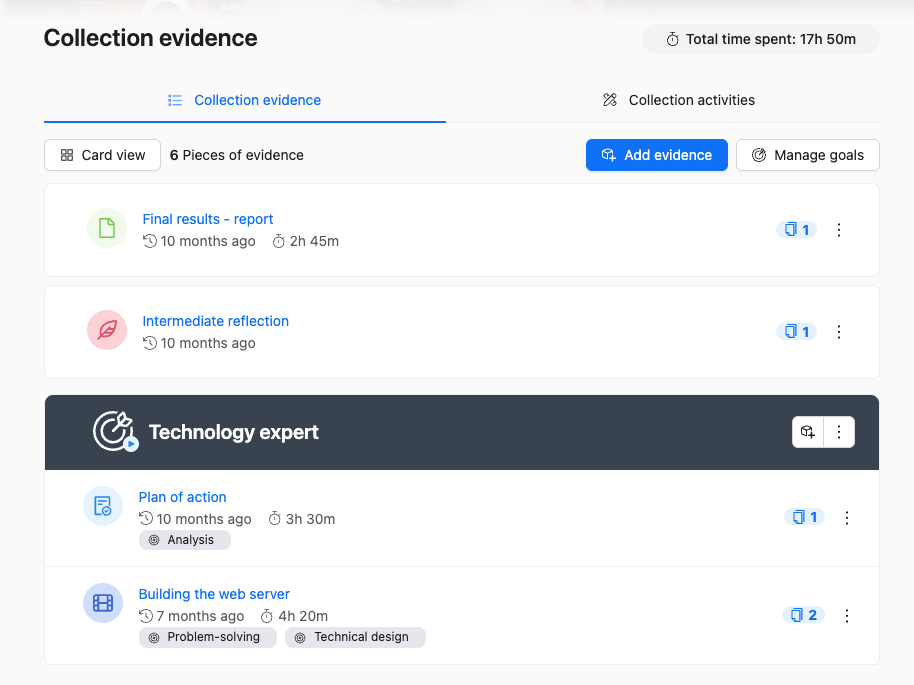914x685 pixels.
Task: Open the Collection evidence tab
Action: pos(244,100)
